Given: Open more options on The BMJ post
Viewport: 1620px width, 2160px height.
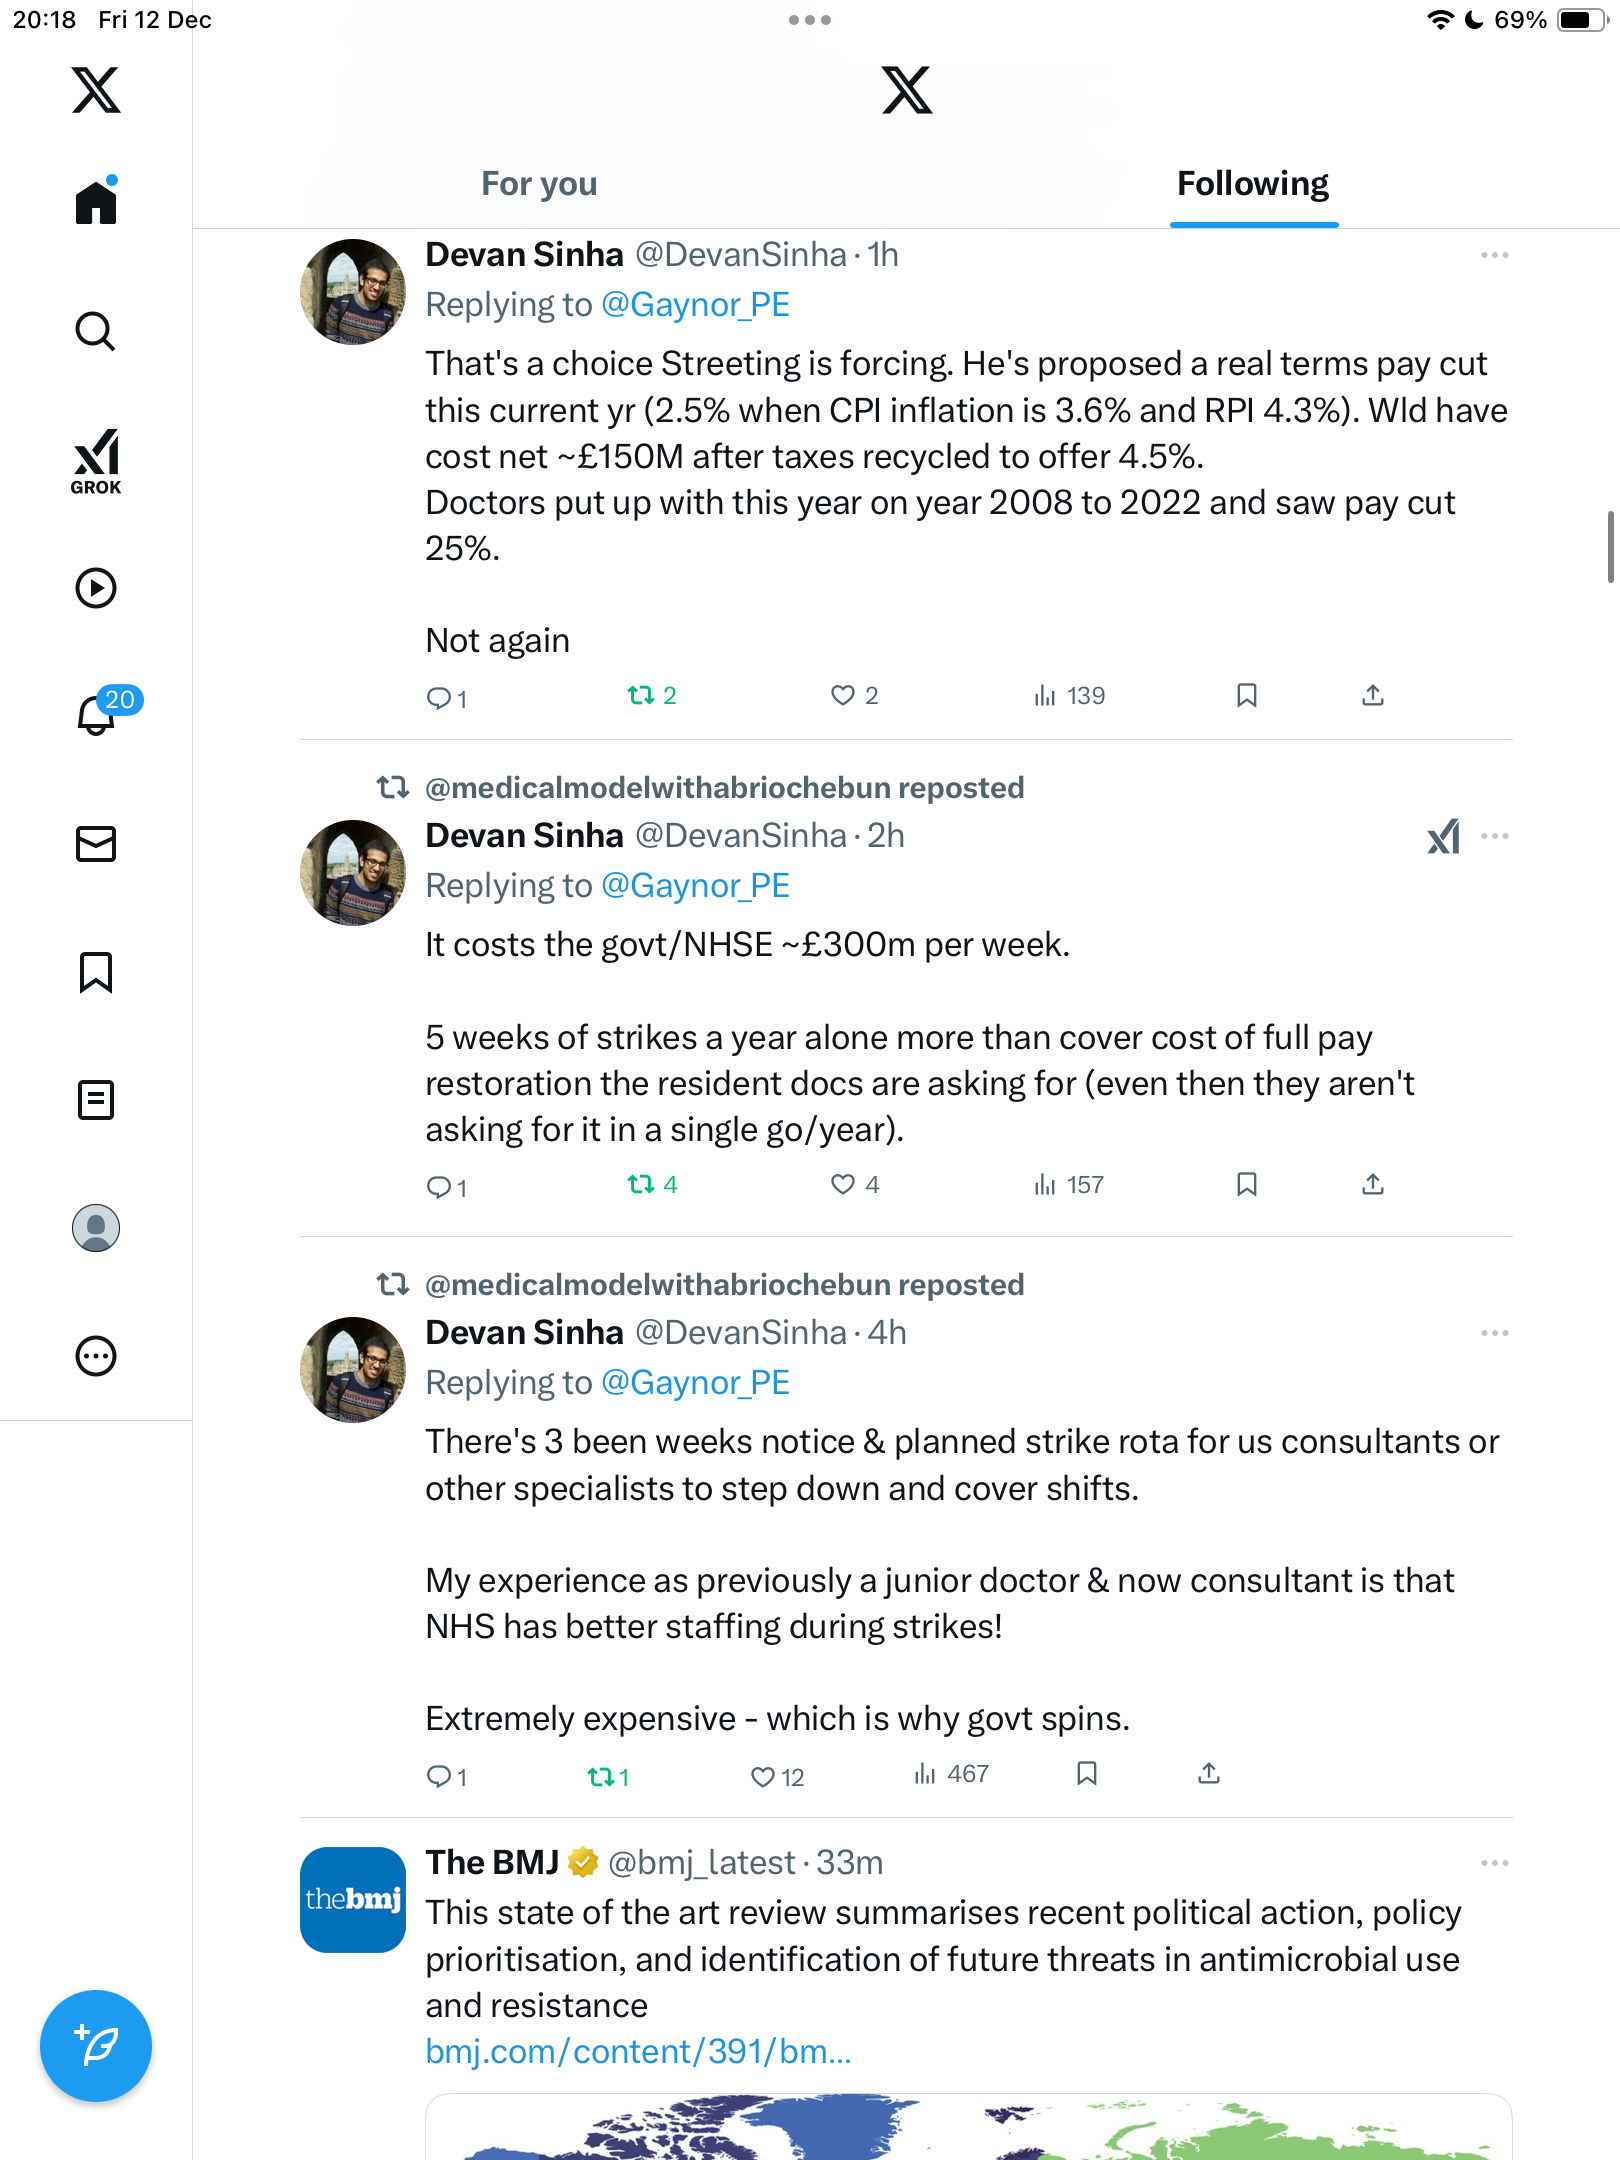Looking at the screenshot, I should (1494, 1863).
